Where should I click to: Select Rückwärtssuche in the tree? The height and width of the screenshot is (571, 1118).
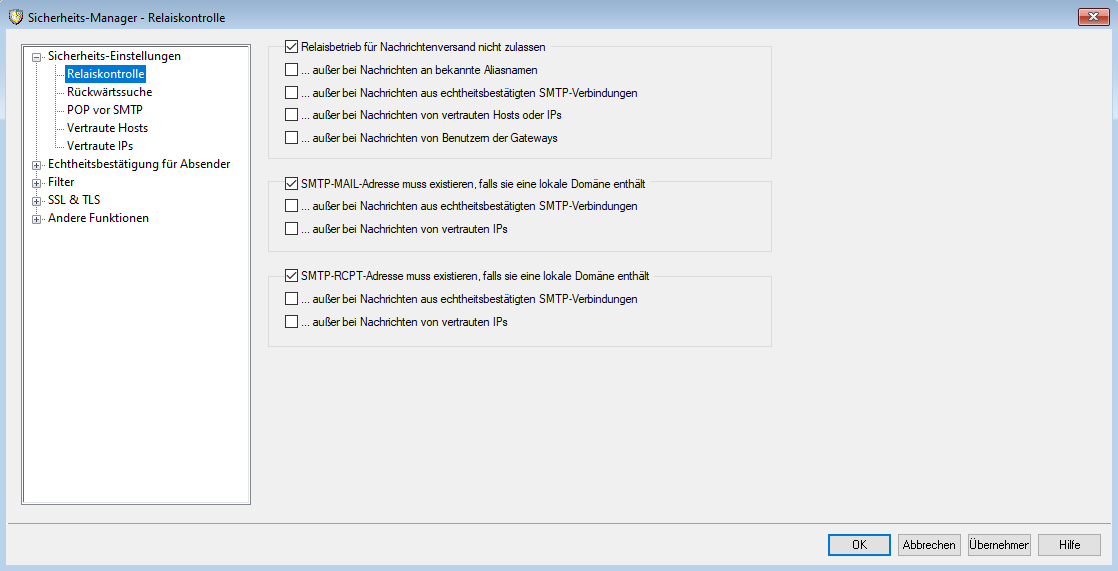click(x=109, y=92)
